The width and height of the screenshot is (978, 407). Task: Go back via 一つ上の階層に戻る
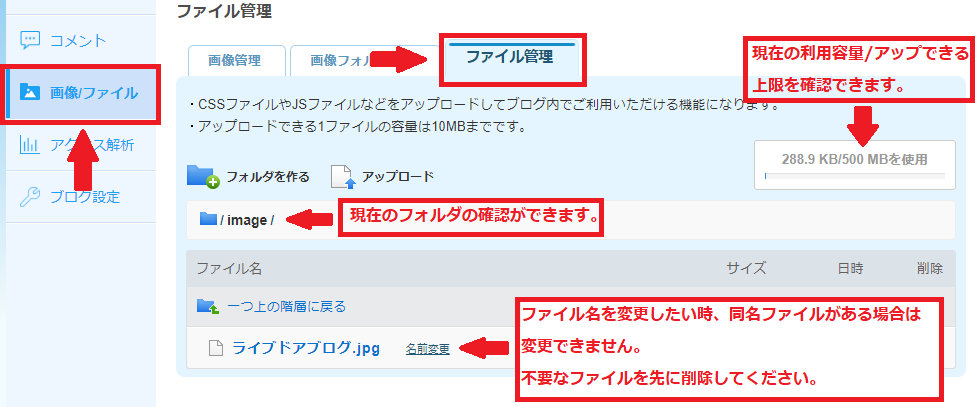point(286,306)
